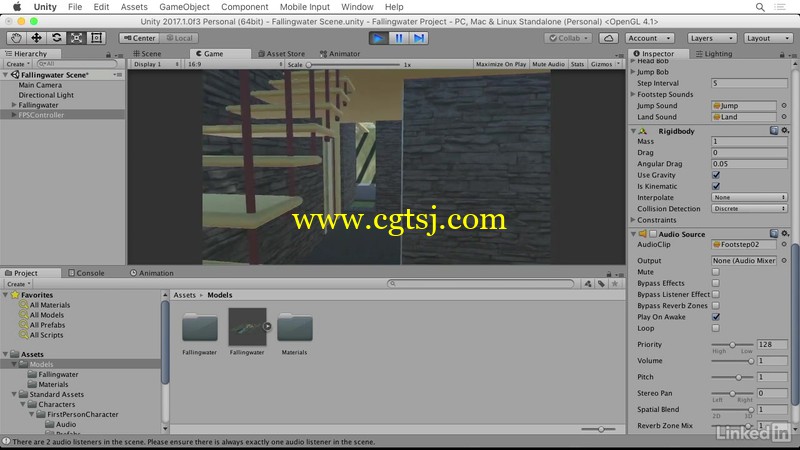Open the GameObject menu

pyautogui.click(x=184, y=7)
